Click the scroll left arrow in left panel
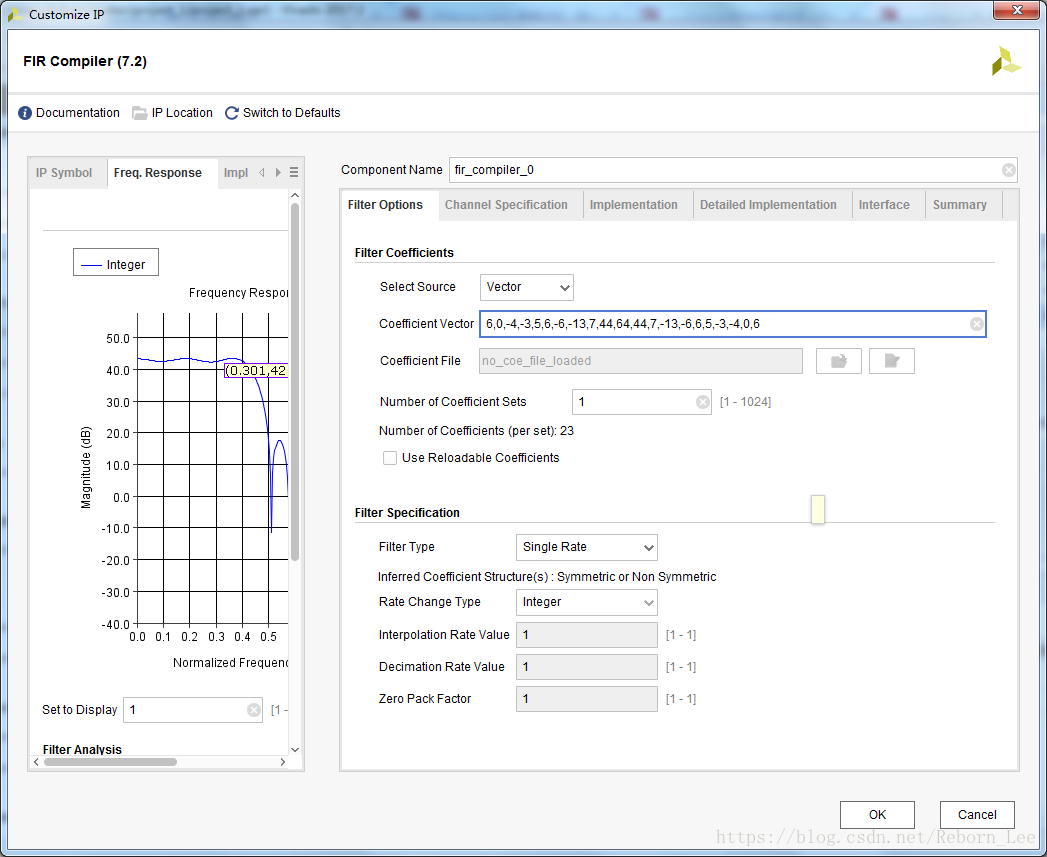The width and height of the screenshot is (1047, 857). 36,762
